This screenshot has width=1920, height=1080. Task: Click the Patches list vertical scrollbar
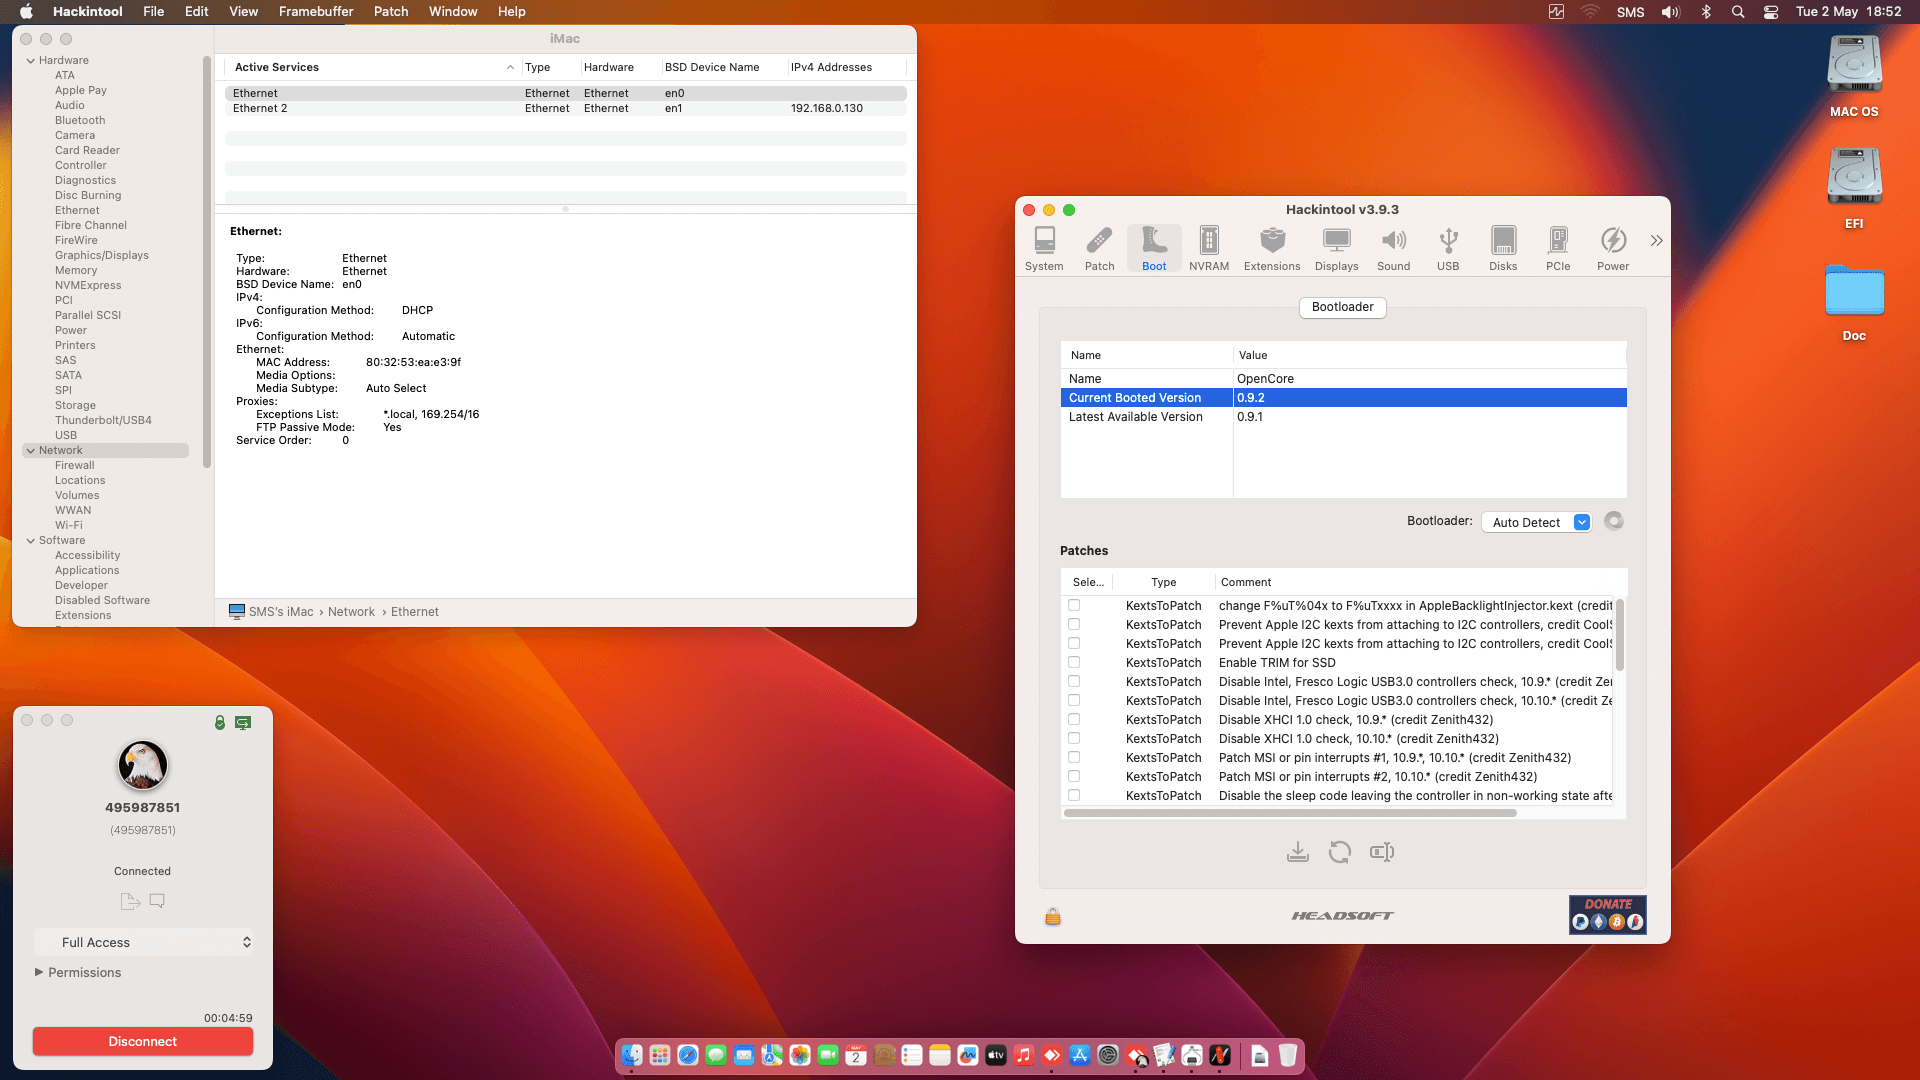(1620, 635)
